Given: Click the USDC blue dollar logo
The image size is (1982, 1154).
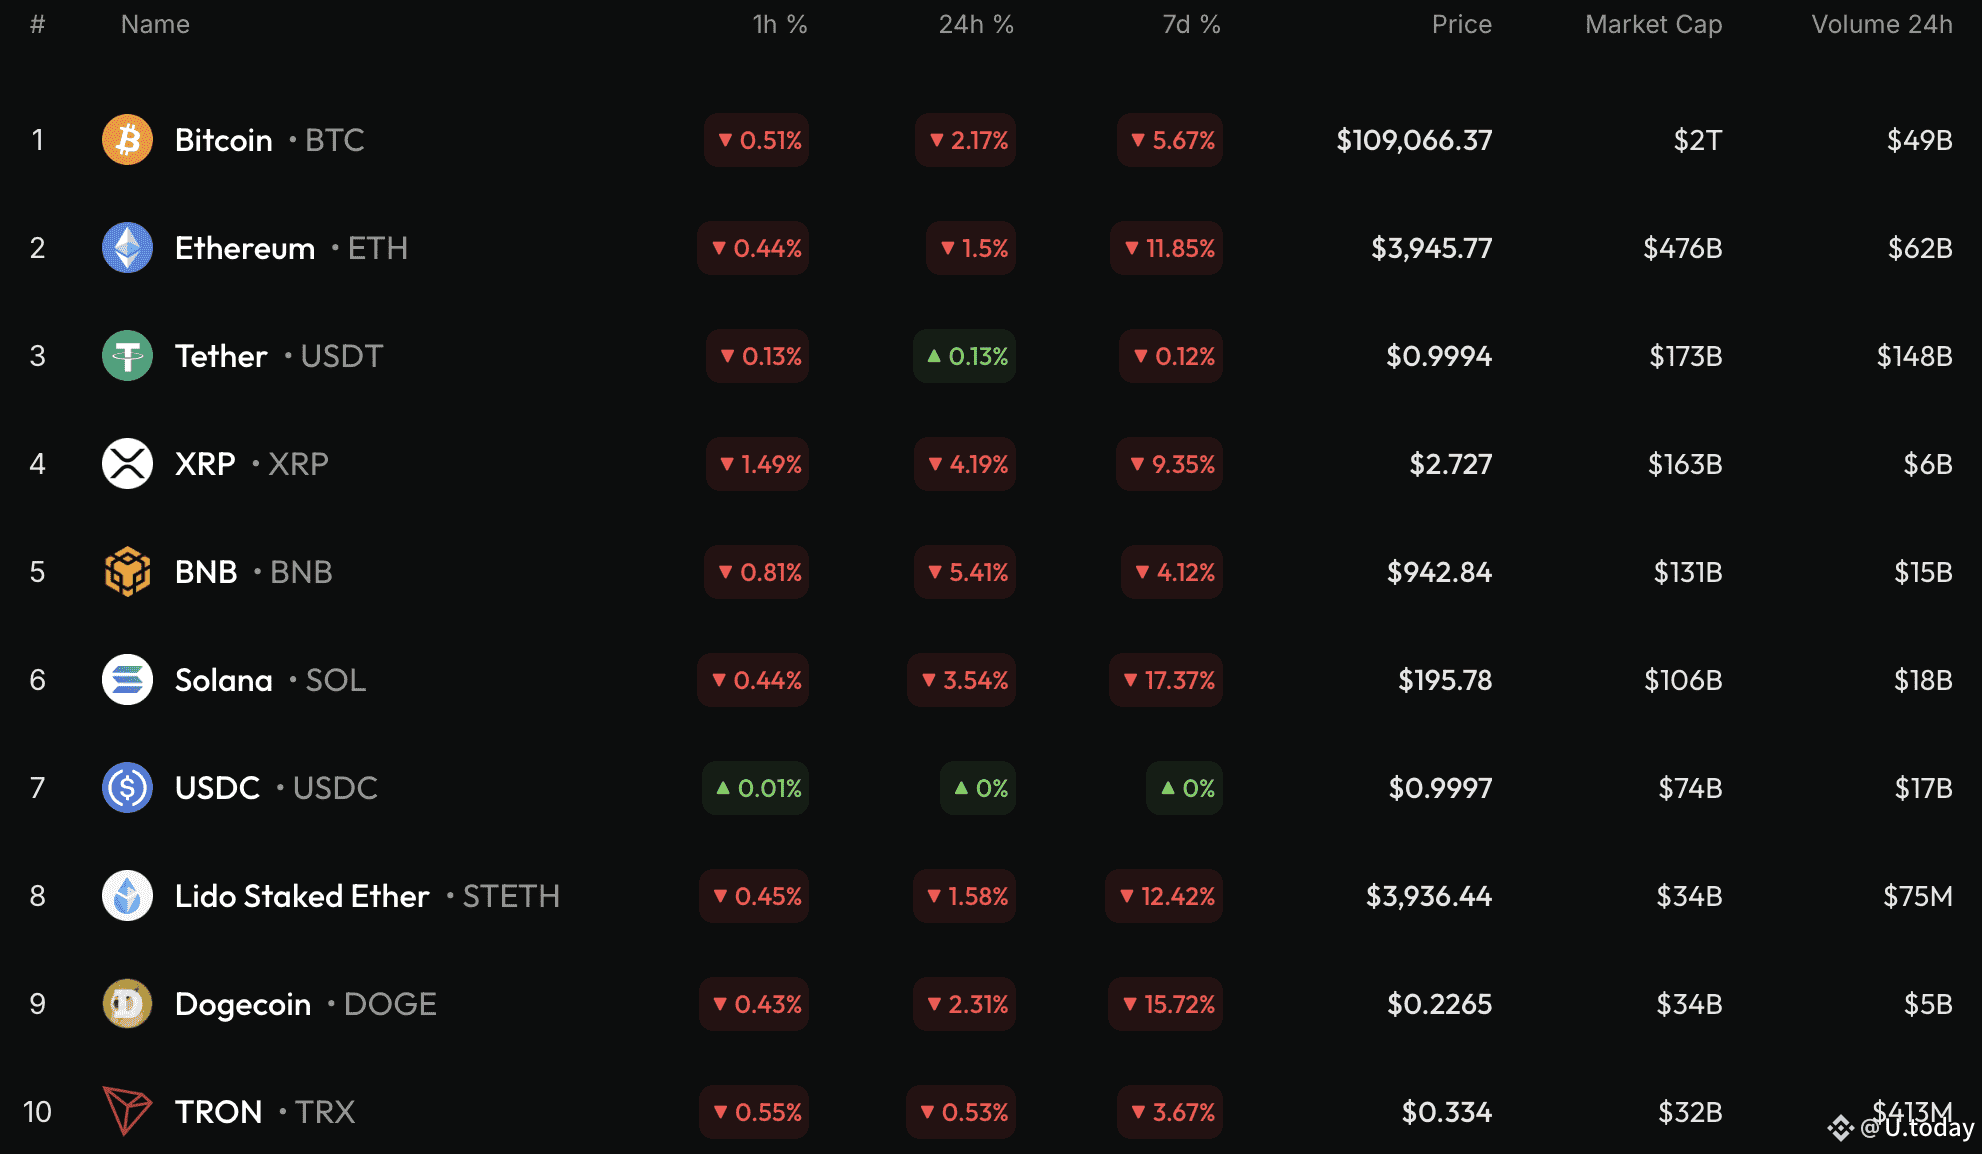Looking at the screenshot, I should pyautogui.click(x=127, y=788).
